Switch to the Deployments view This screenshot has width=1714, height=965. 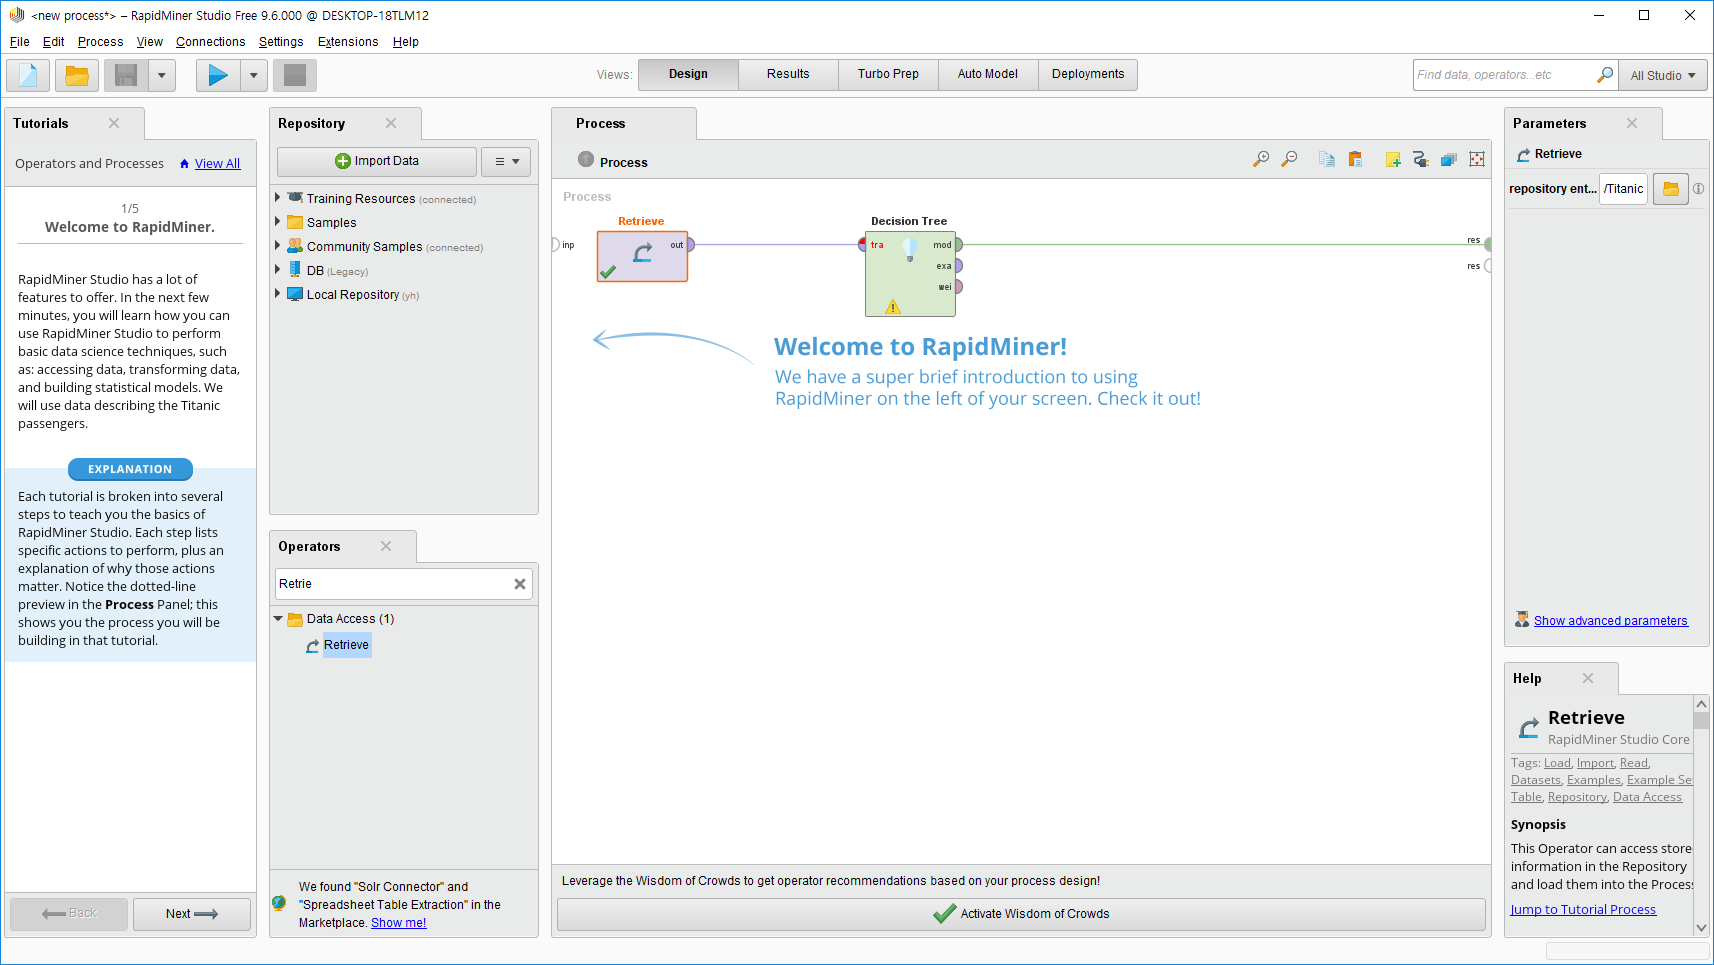[x=1088, y=74]
